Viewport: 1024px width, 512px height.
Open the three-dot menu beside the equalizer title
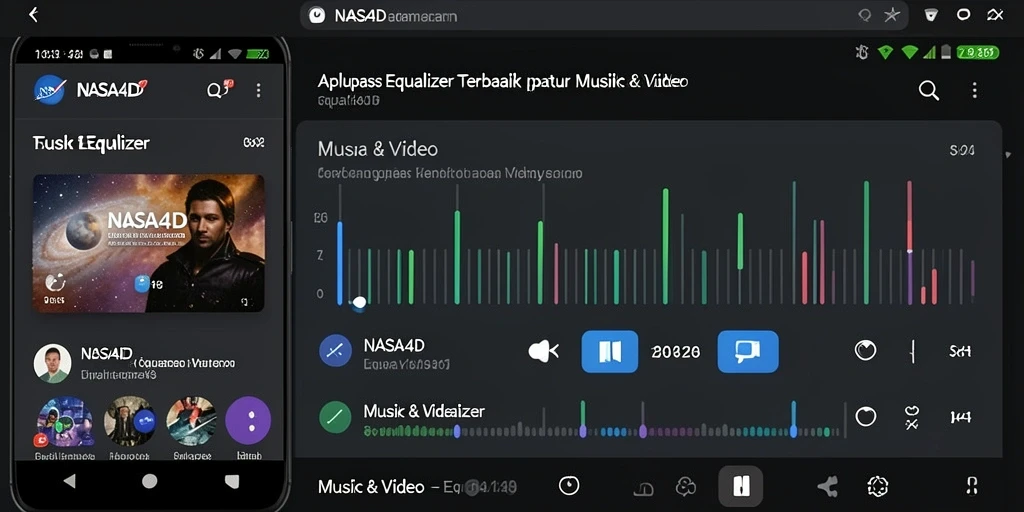click(974, 90)
